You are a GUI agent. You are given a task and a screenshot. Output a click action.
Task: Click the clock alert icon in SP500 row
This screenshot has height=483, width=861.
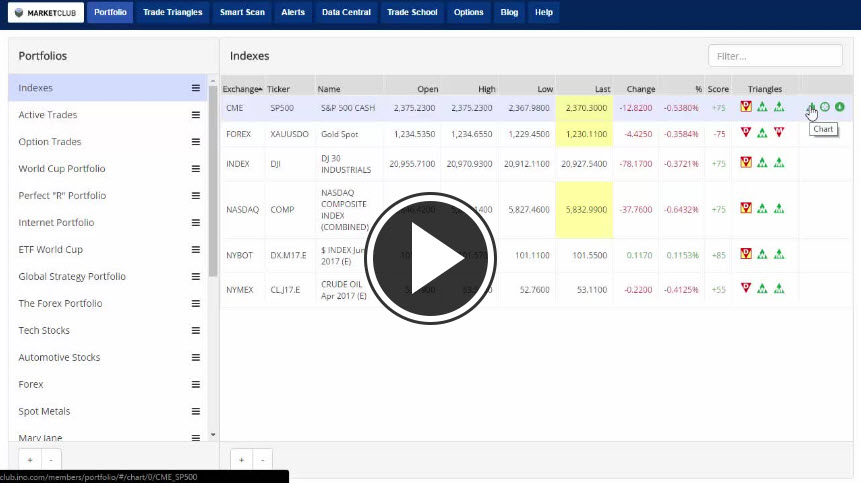(825, 107)
